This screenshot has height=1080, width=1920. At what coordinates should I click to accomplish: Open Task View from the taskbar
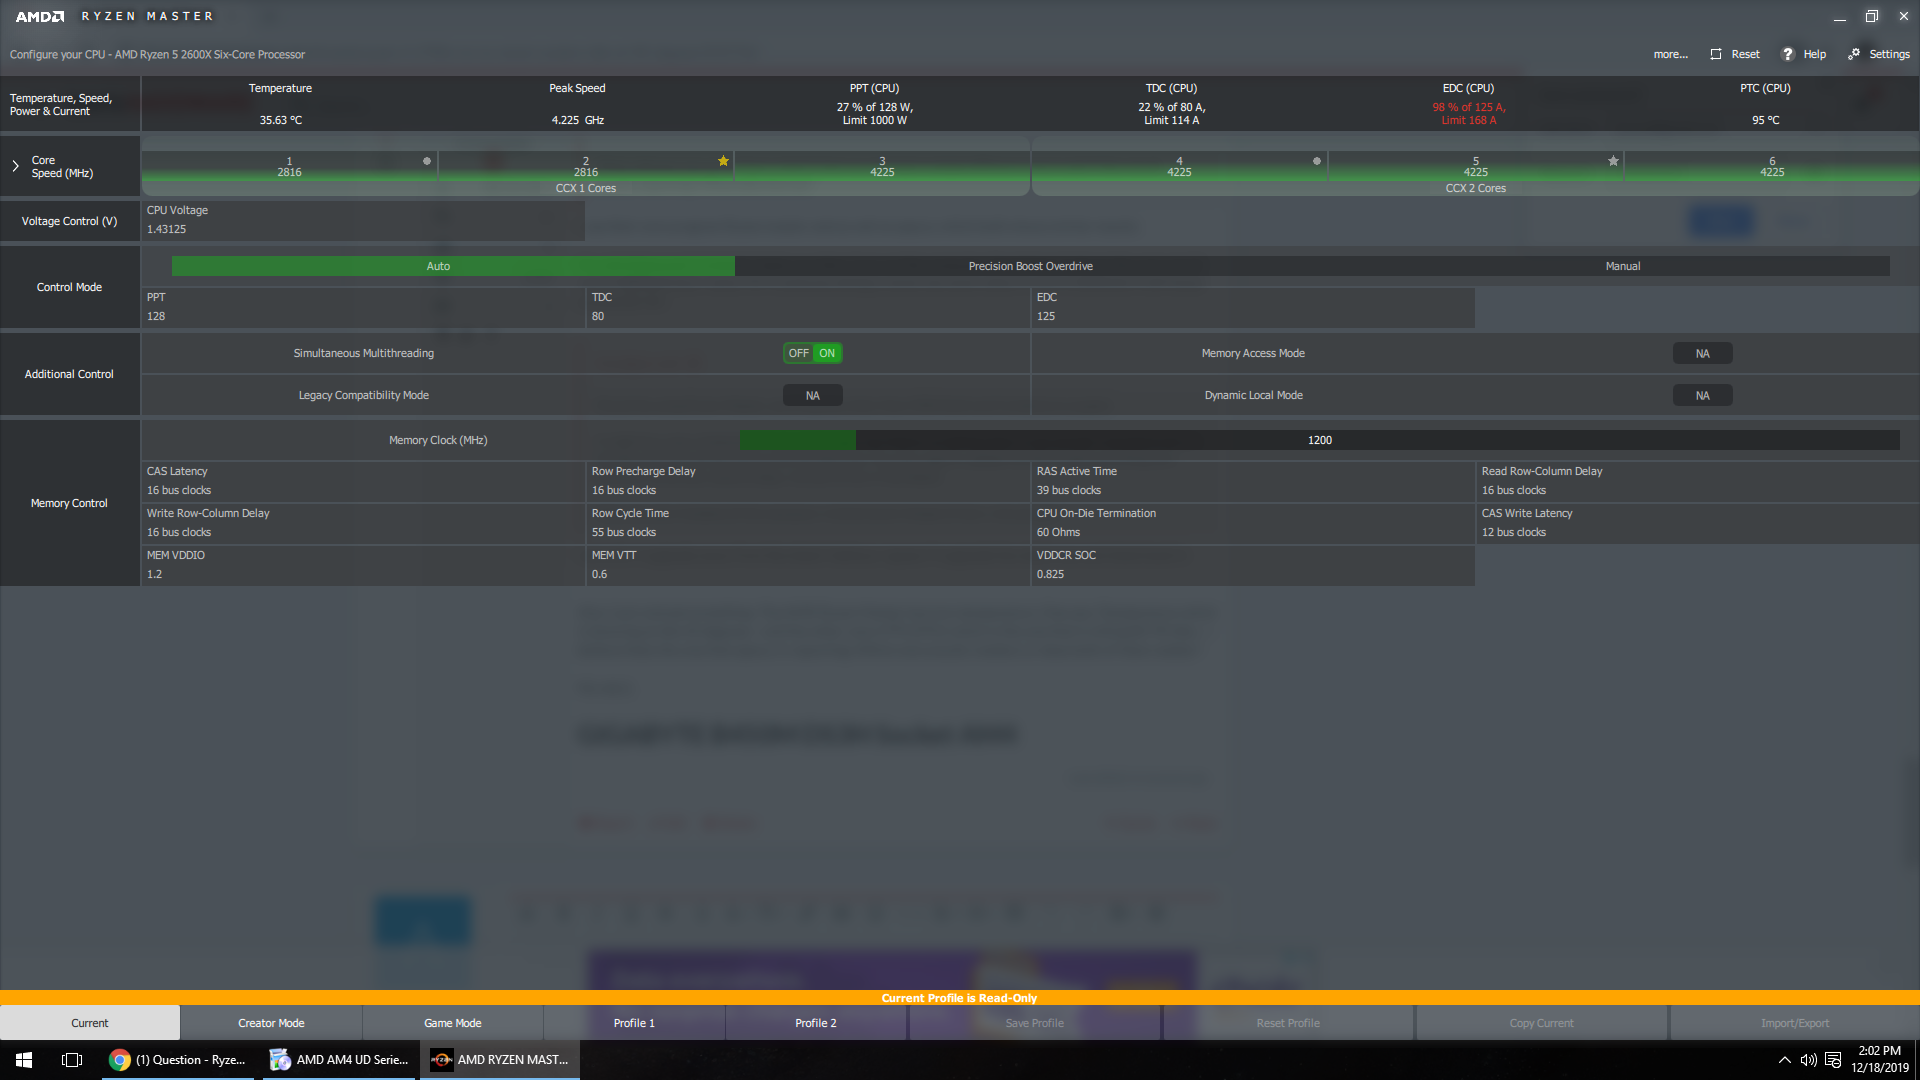(x=72, y=1060)
